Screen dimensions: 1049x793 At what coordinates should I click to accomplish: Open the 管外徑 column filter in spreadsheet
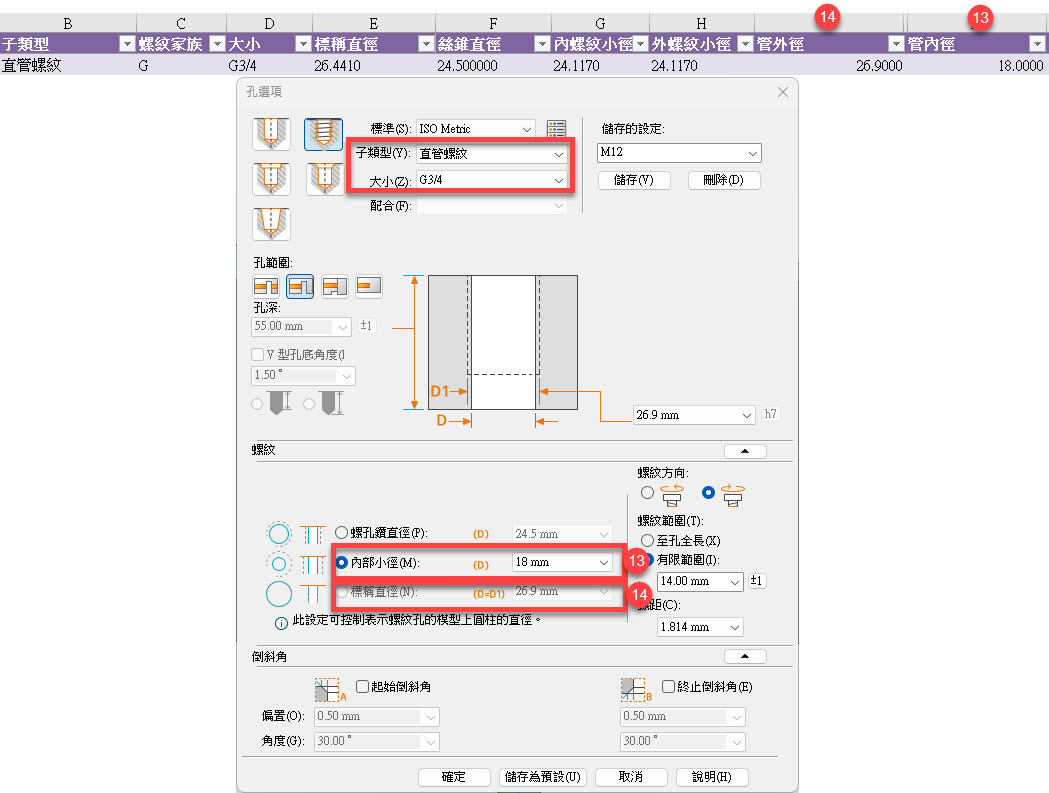coord(895,44)
